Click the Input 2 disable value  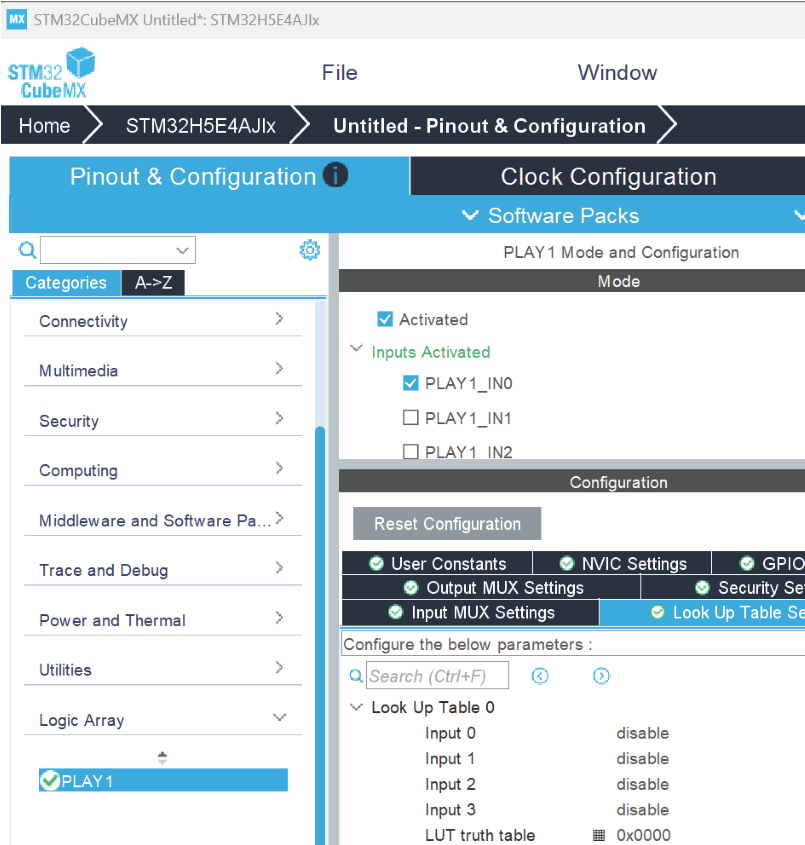(642, 784)
